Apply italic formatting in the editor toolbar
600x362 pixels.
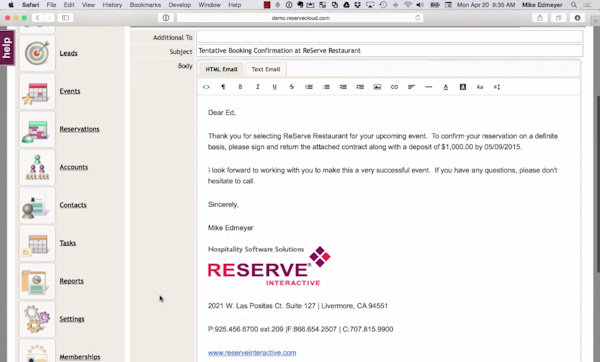pyautogui.click(x=258, y=87)
